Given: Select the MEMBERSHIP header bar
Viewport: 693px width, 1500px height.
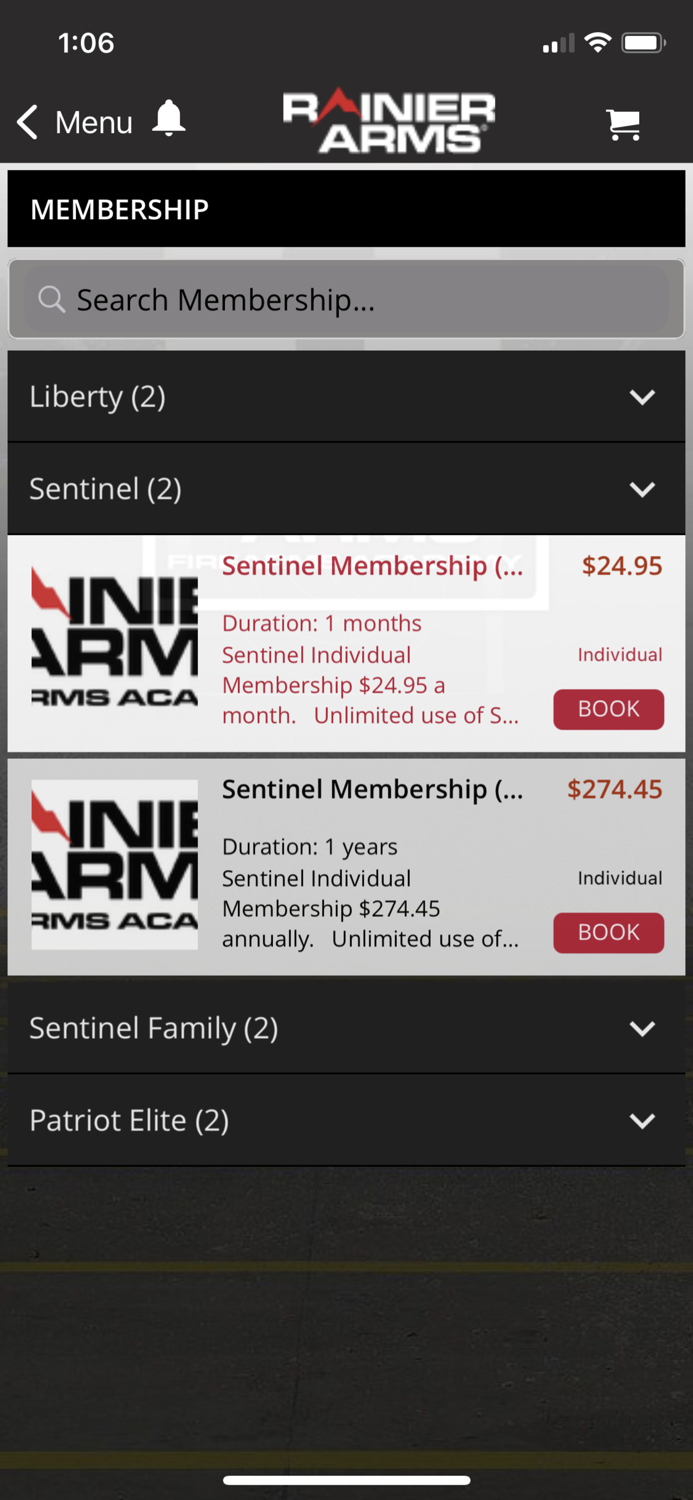Looking at the screenshot, I should [x=346, y=209].
